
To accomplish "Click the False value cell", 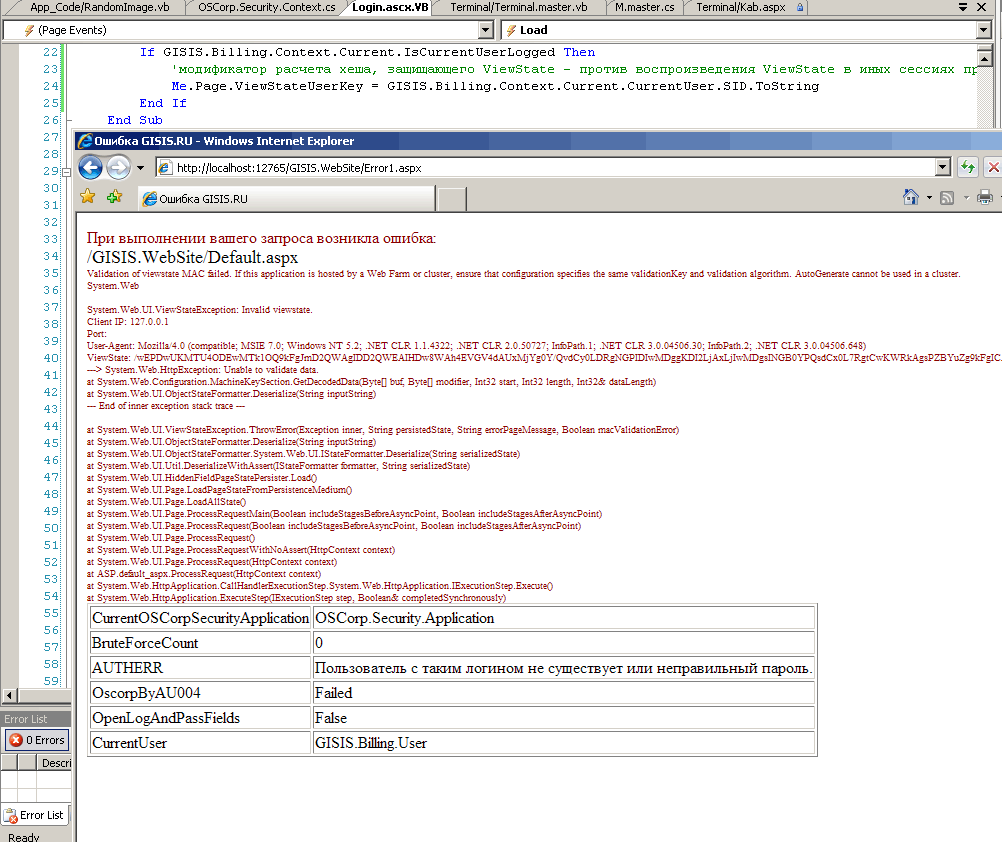I will [564, 717].
